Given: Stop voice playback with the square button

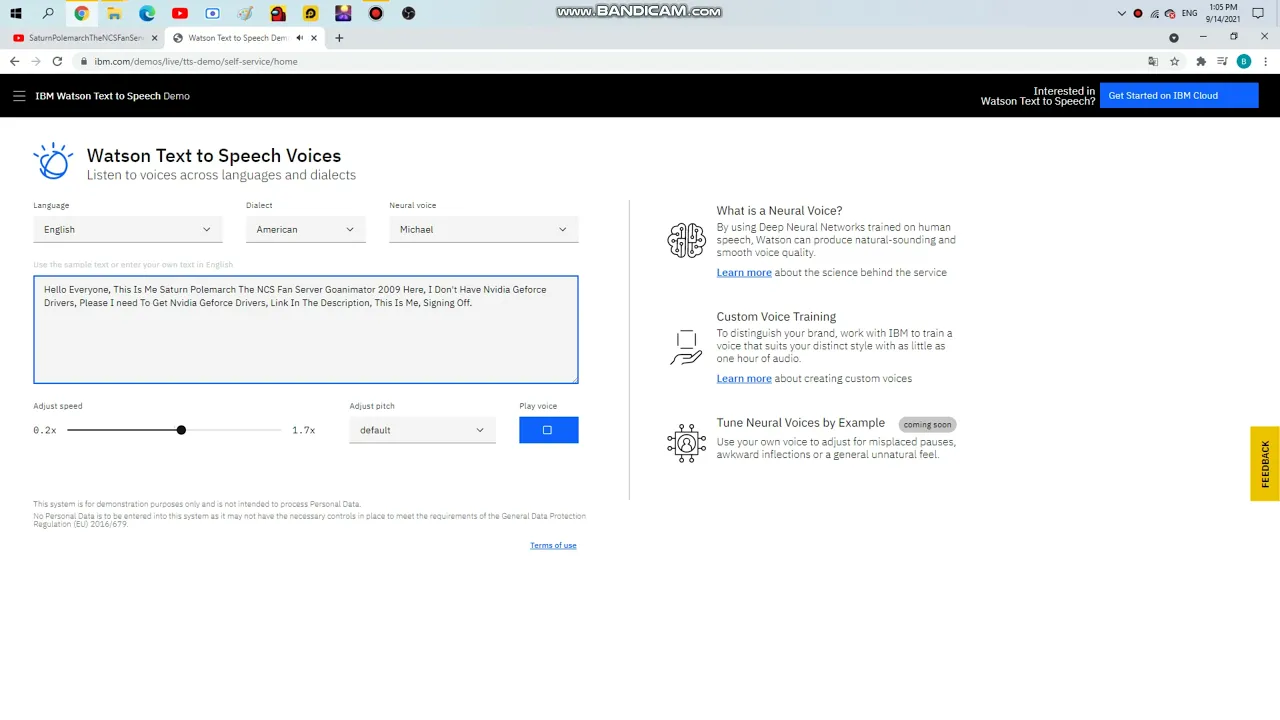Looking at the screenshot, I should pyautogui.click(x=548, y=430).
